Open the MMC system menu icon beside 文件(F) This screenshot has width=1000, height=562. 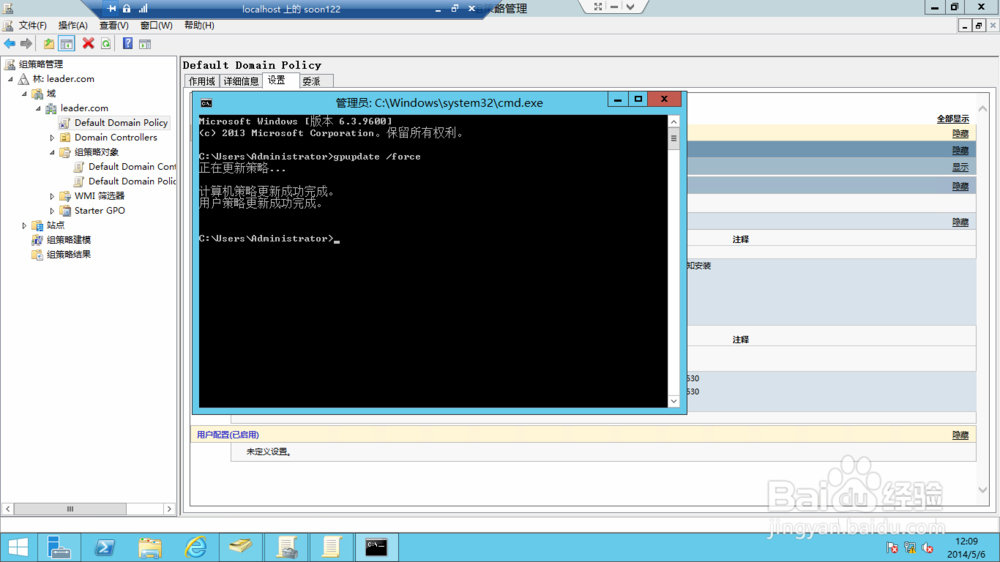pyautogui.click(x=8, y=26)
